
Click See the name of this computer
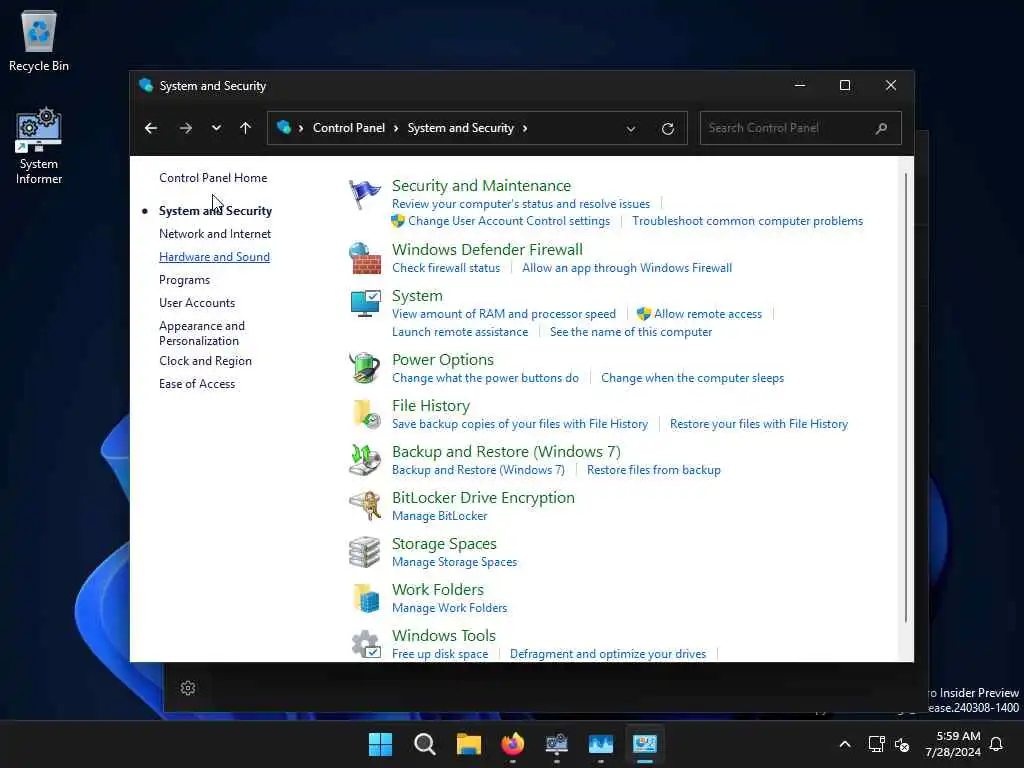click(631, 332)
